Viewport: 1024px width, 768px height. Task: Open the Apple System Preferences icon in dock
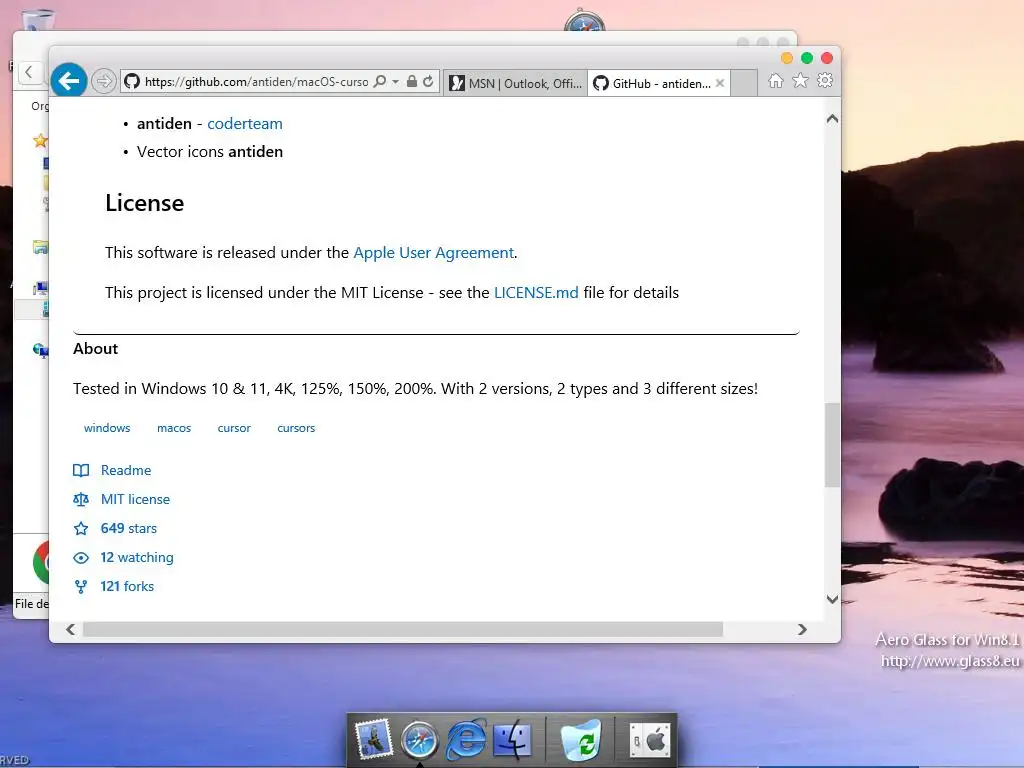pyautogui.click(x=650, y=740)
